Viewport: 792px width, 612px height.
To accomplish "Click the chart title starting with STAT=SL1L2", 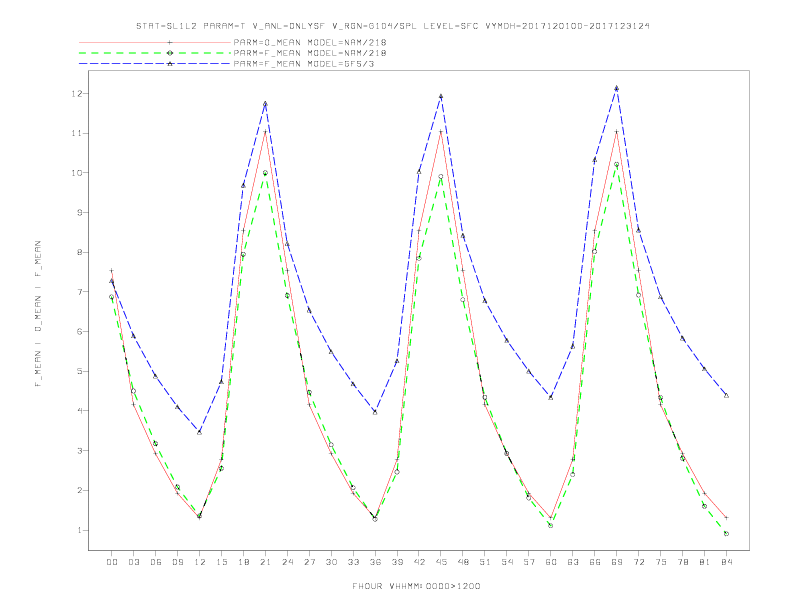I will point(392,26).
